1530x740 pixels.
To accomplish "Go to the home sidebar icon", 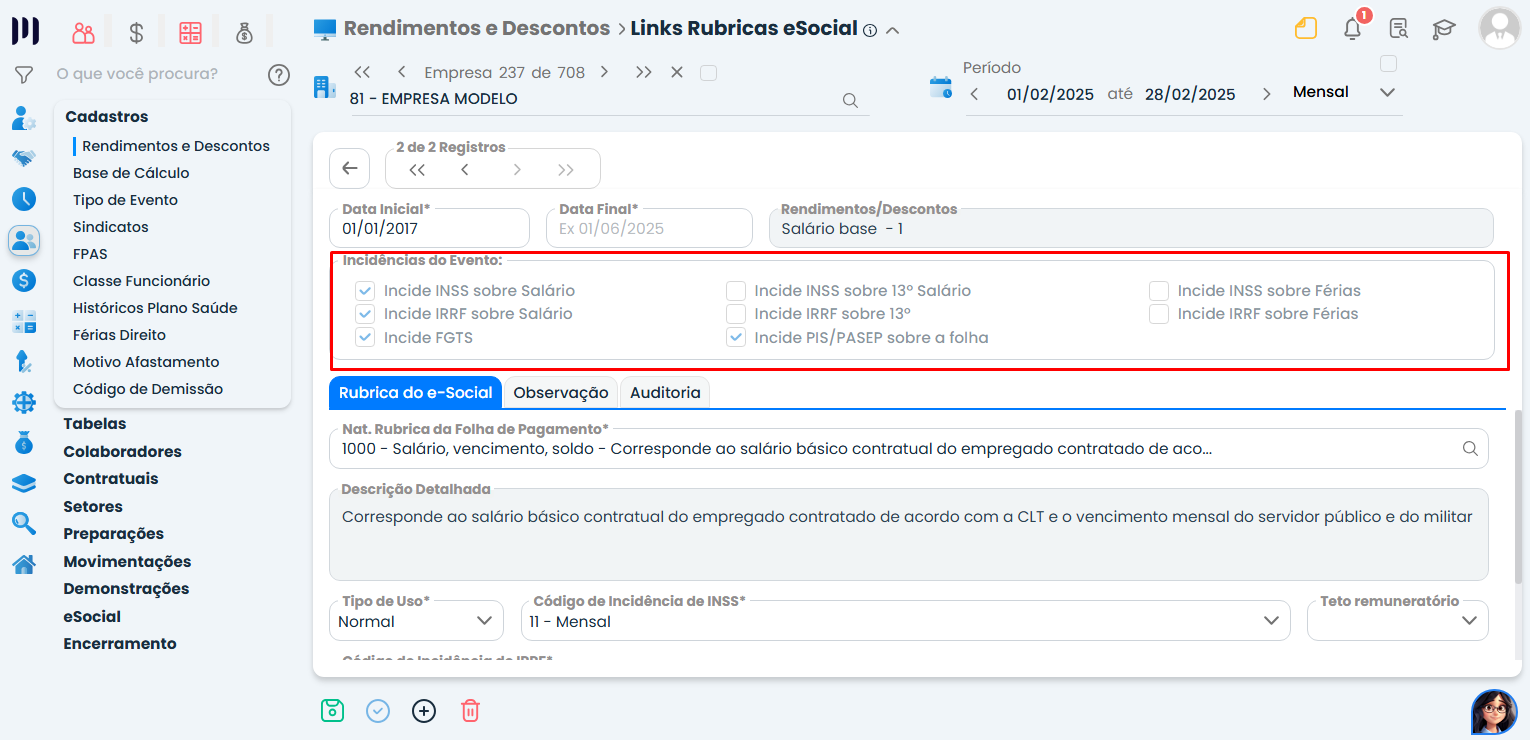I will point(24,564).
